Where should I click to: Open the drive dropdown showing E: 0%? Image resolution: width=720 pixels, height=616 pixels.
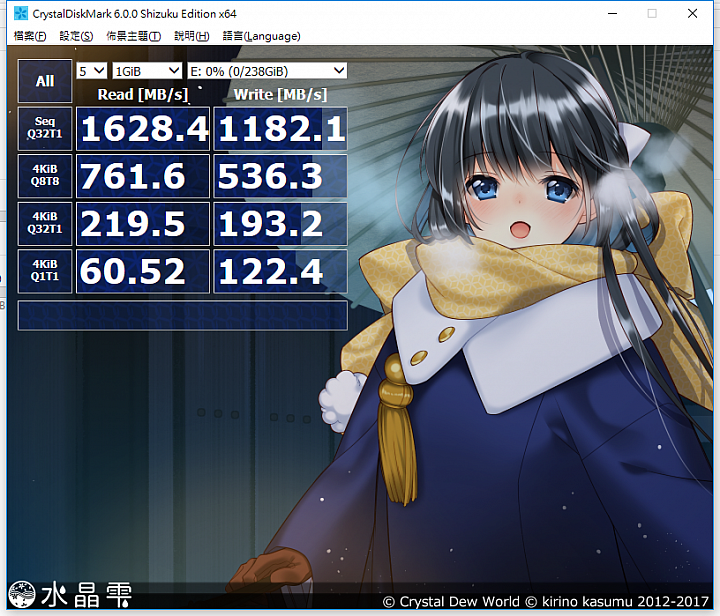point(267,71)
